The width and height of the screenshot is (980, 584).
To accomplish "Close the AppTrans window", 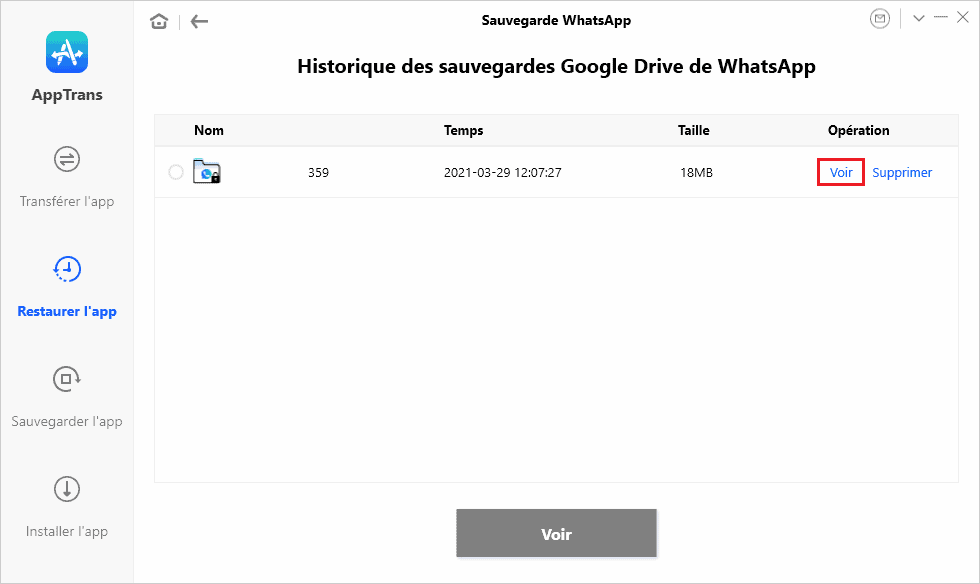I will click(x=963, y=18).
